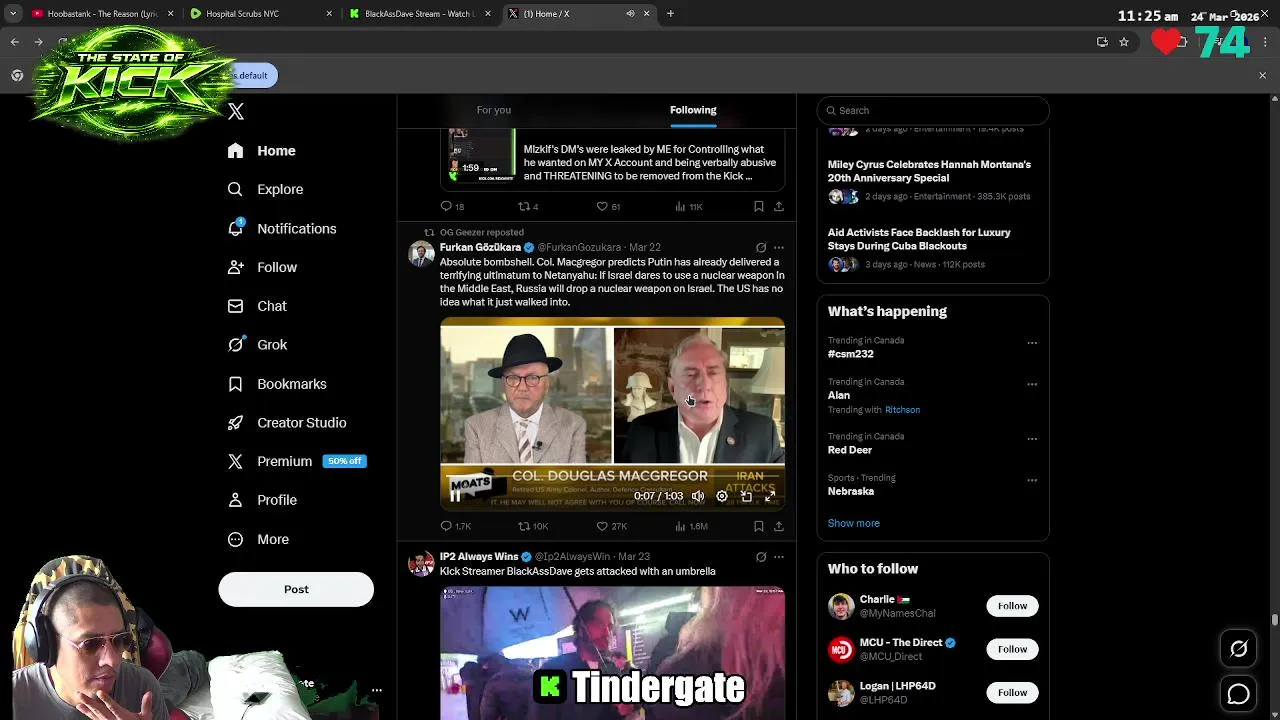Open more options for #csm232 trend
The height and width of the screenshot is (720, 1280).
pyautogui.click(x=1032, y=343)
